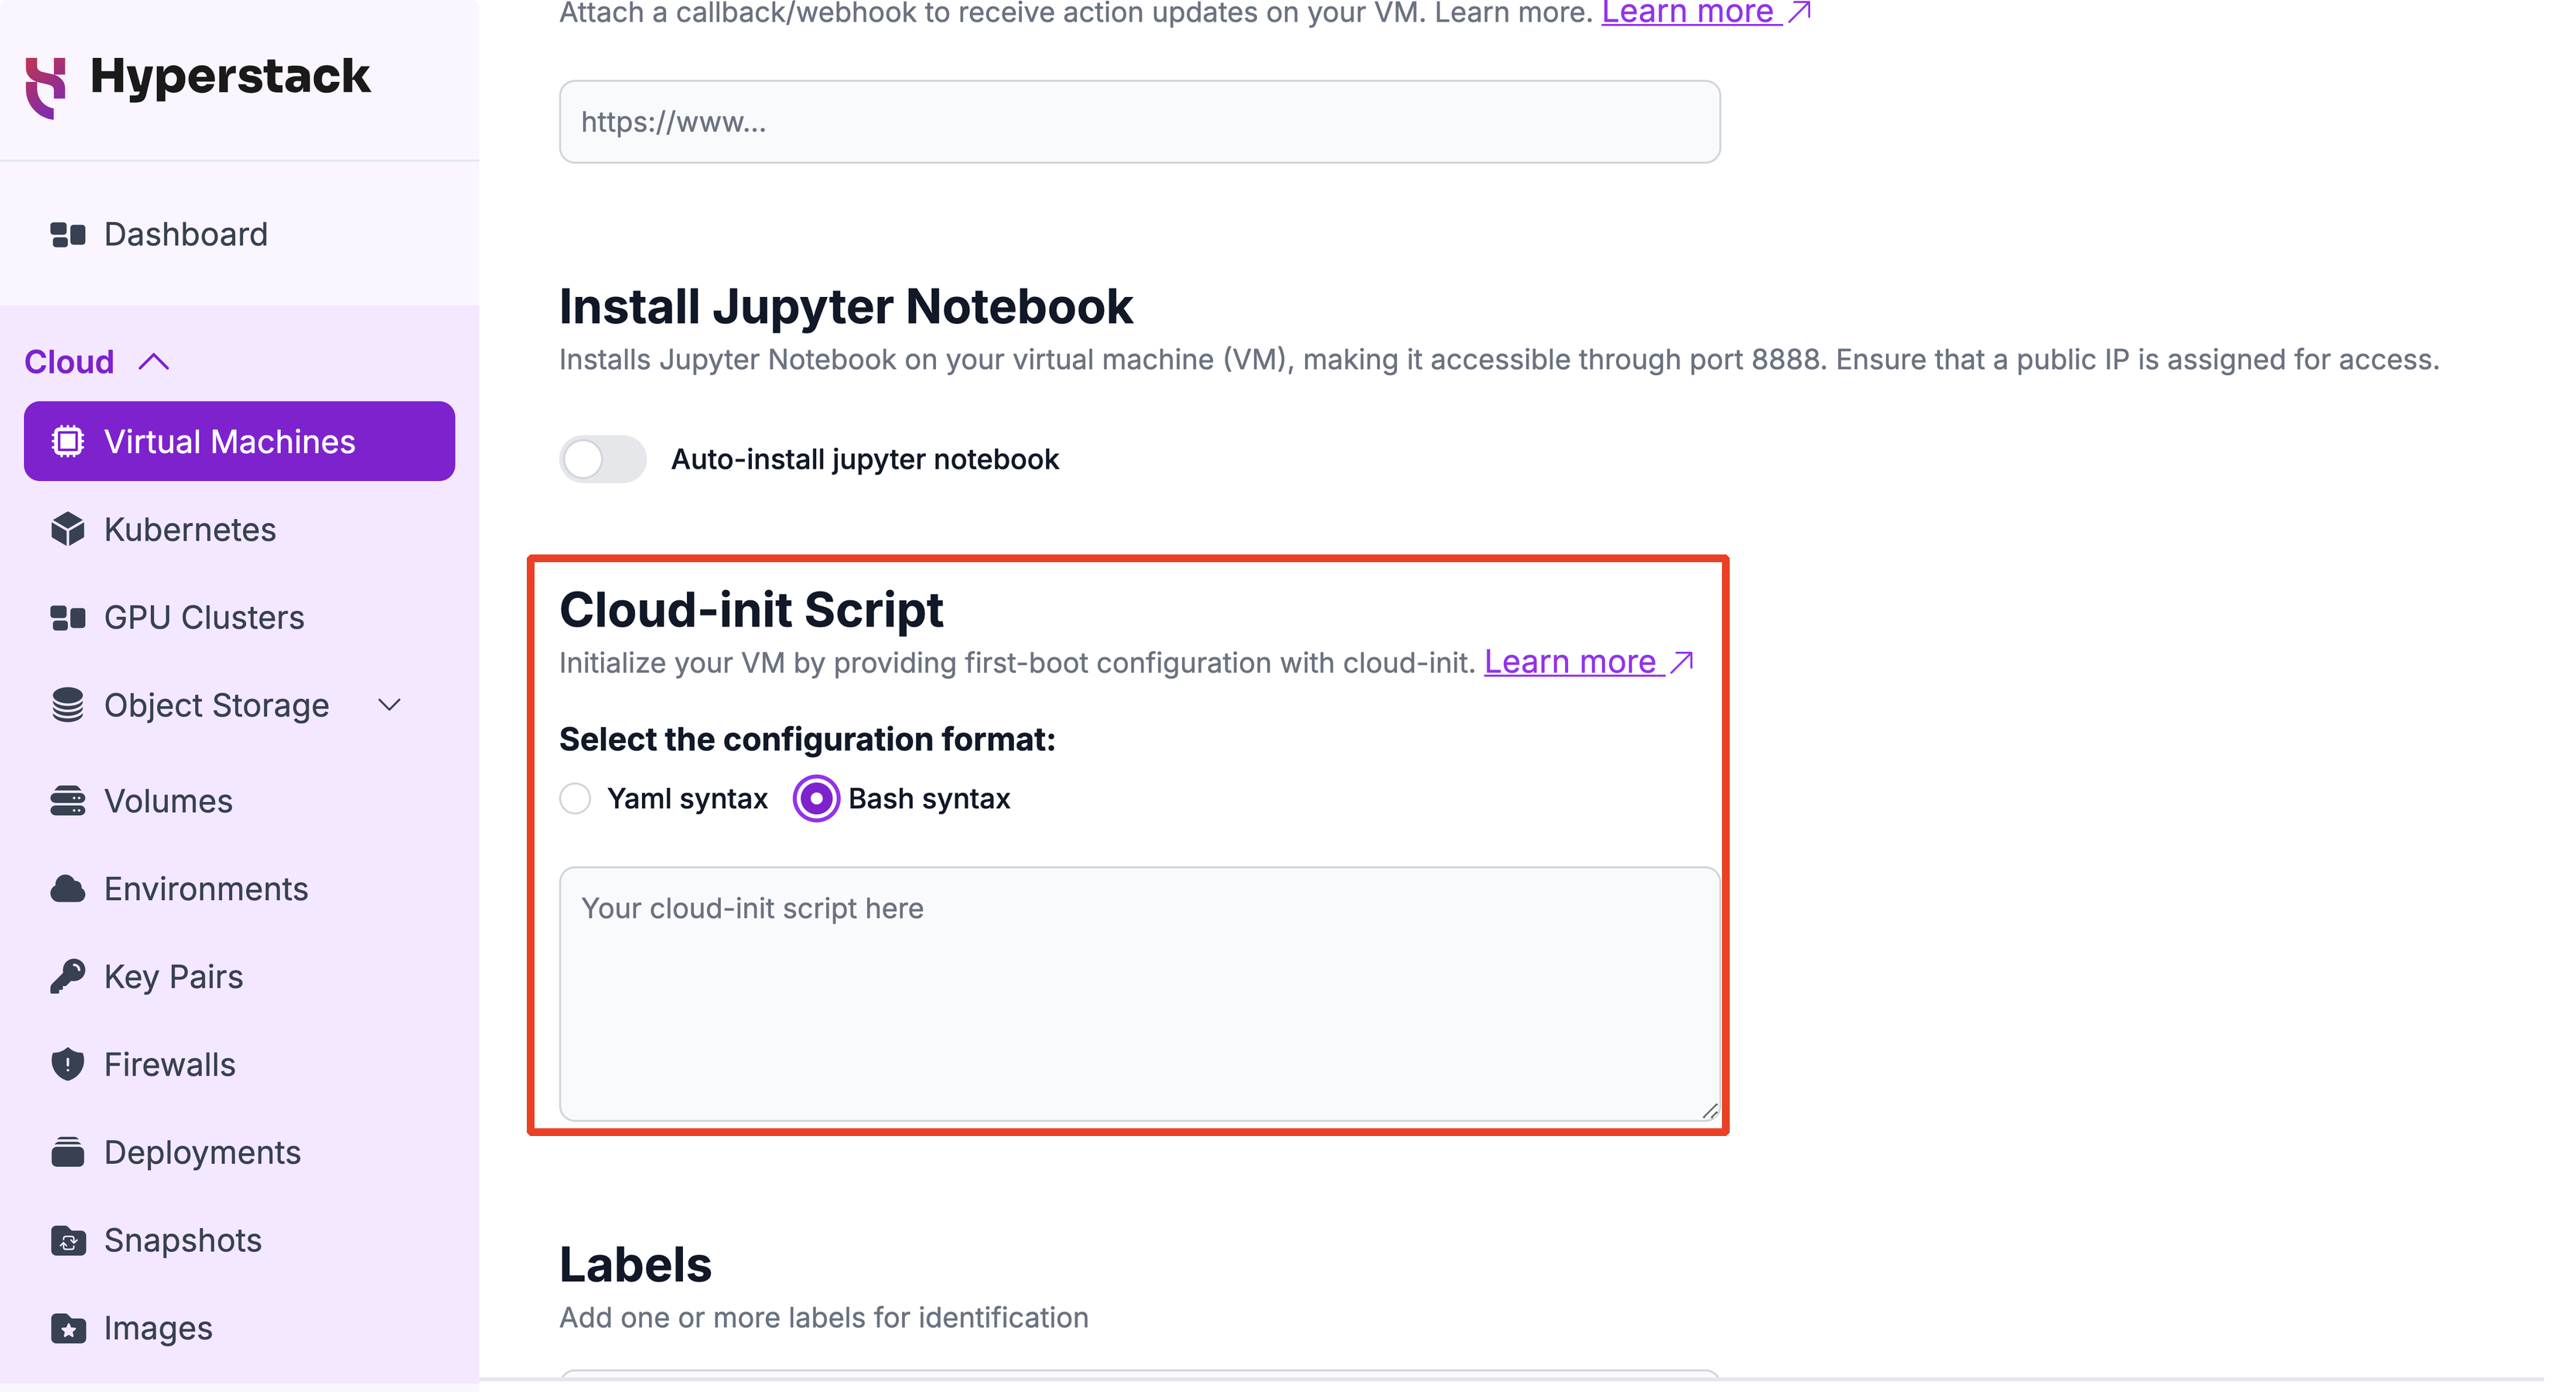
Task: Focus the callback URL https://www... field
Action: 1140,122
